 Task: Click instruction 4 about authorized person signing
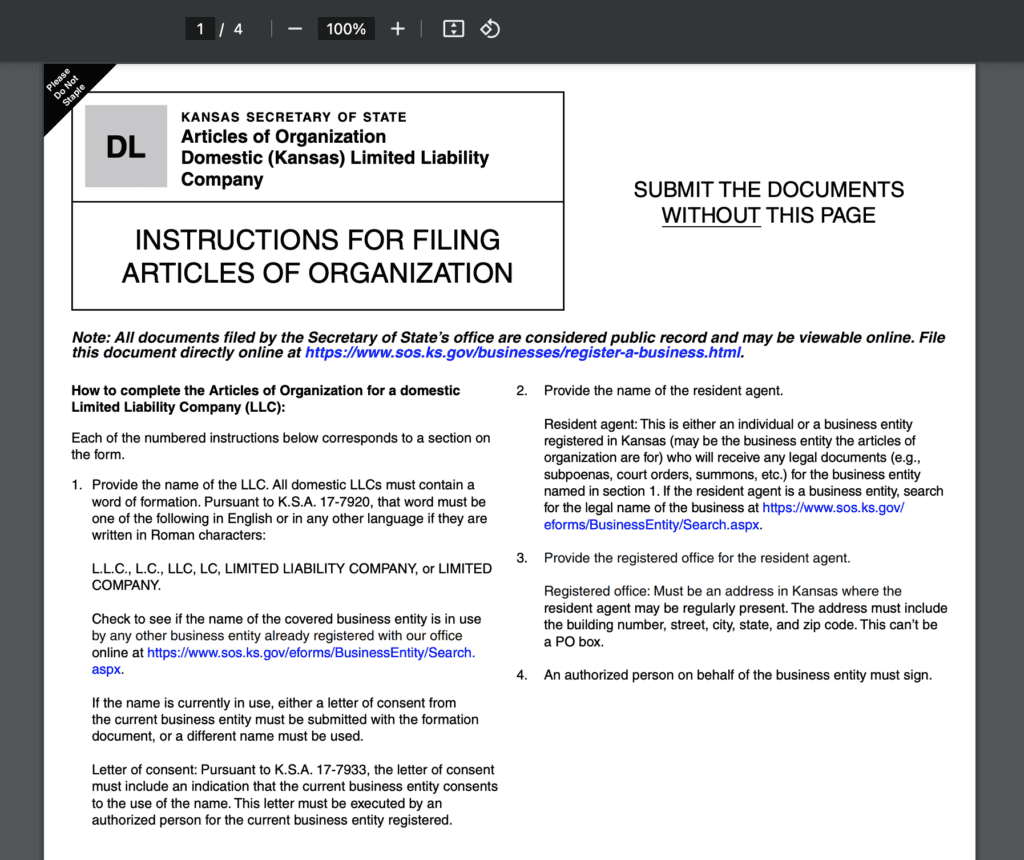click(x=737, y=674)
